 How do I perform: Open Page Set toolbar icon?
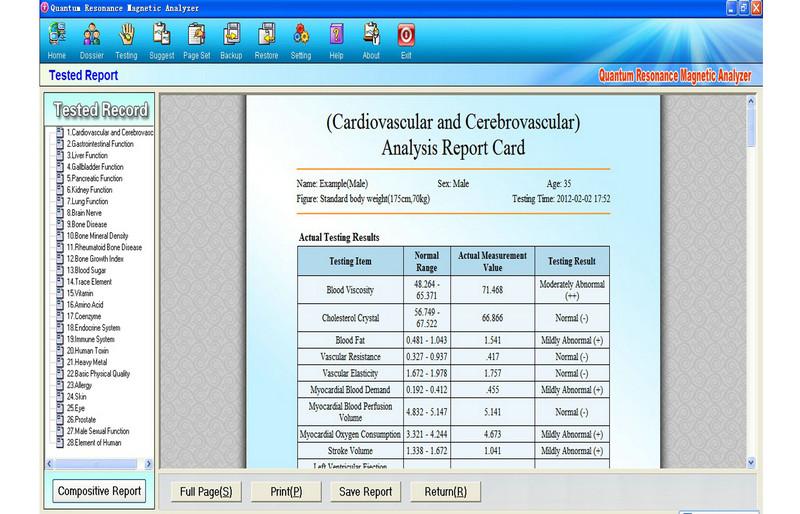point(196,41)
